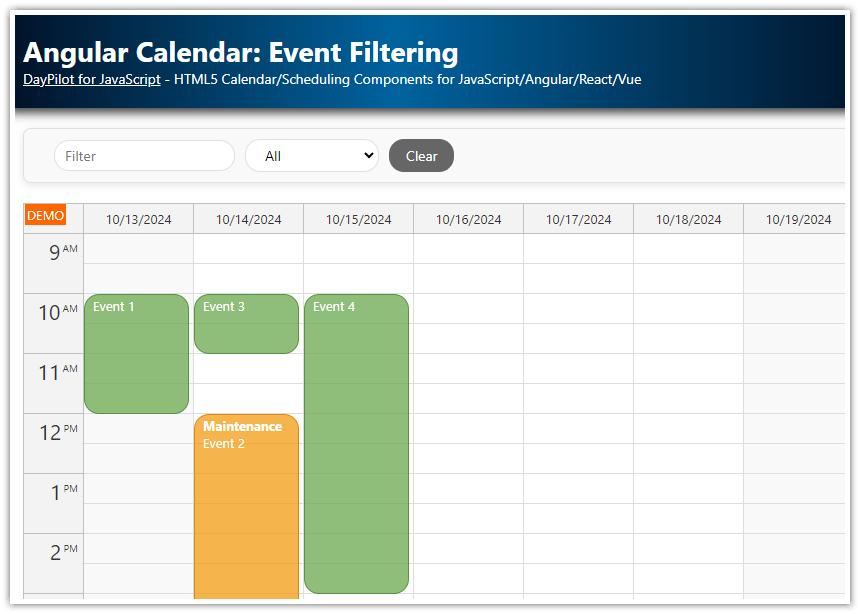Select the 10/13/2024 column header

tap(138, 218)
